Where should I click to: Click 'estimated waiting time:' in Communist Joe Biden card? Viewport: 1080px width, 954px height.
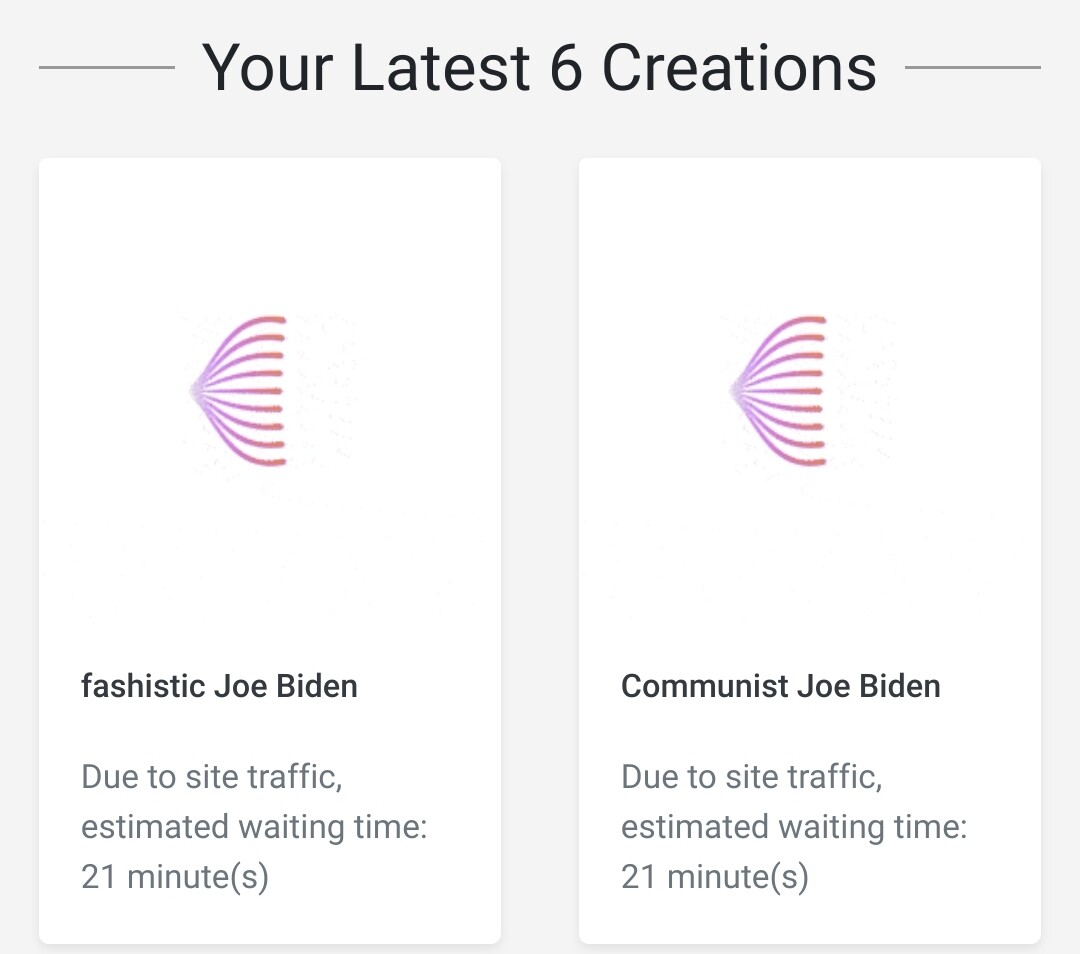tap(794, 828)
